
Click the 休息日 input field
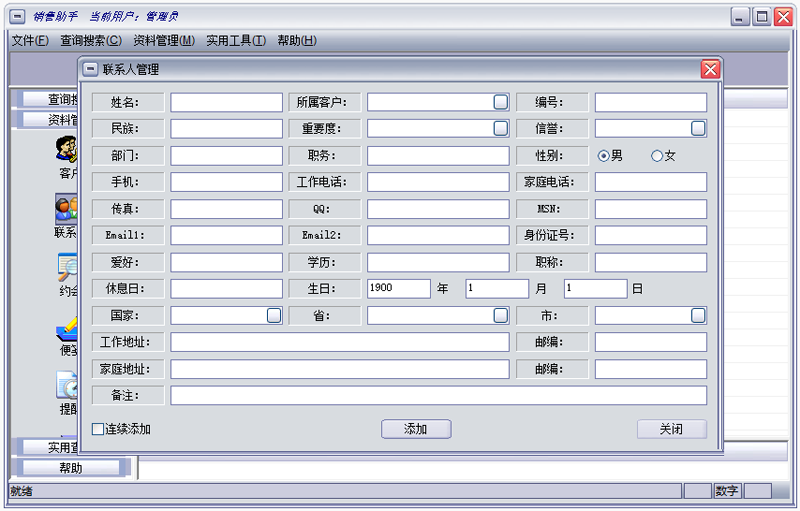pos(227,289)
